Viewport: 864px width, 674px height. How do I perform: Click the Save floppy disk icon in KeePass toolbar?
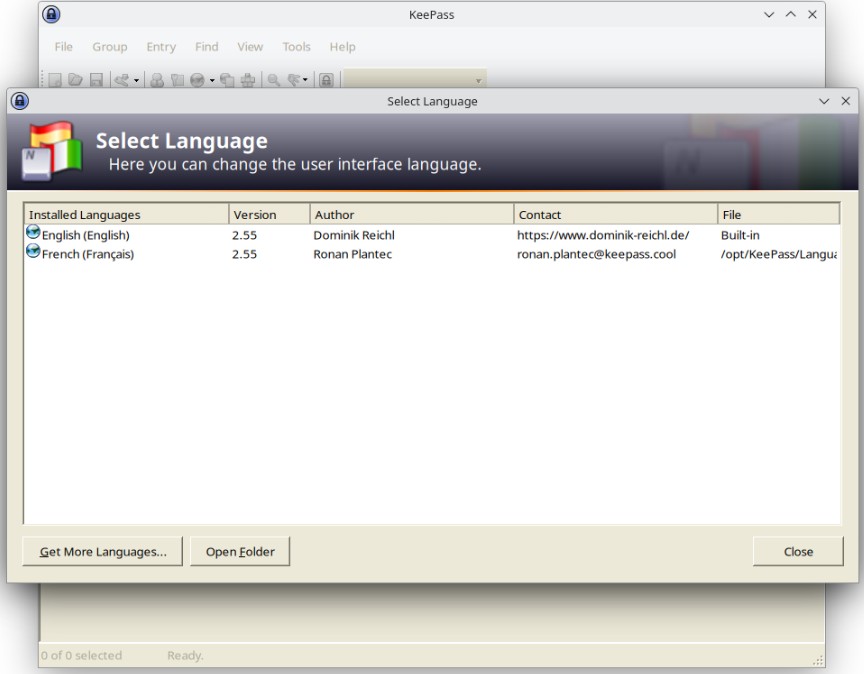click(x=96, y=80)
